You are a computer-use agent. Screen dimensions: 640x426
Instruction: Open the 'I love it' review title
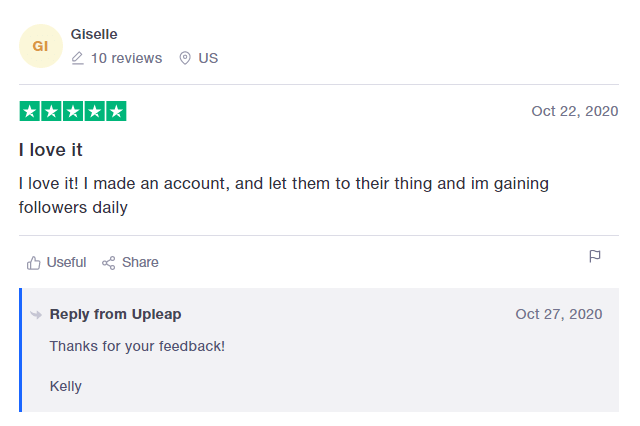click(51, 150)
